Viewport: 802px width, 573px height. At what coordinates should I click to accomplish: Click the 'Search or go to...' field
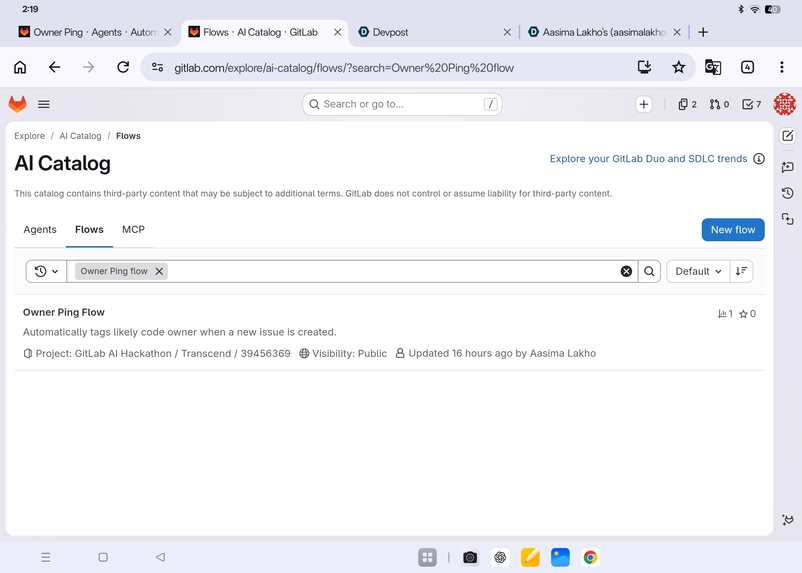[x=402, y=104]
